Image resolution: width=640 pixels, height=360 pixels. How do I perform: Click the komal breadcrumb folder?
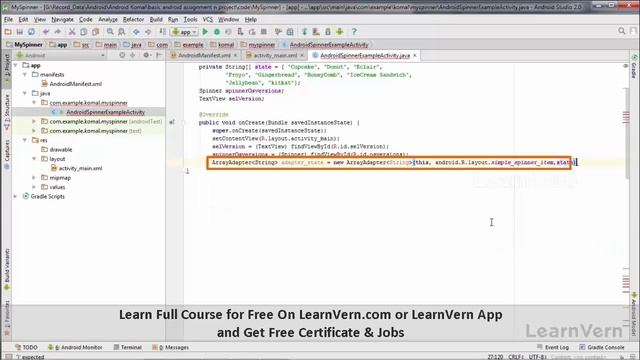point(222,44)
